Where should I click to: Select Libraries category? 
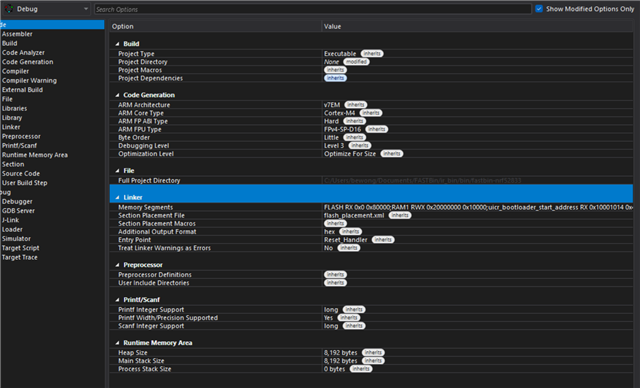(x=15, y=109)
